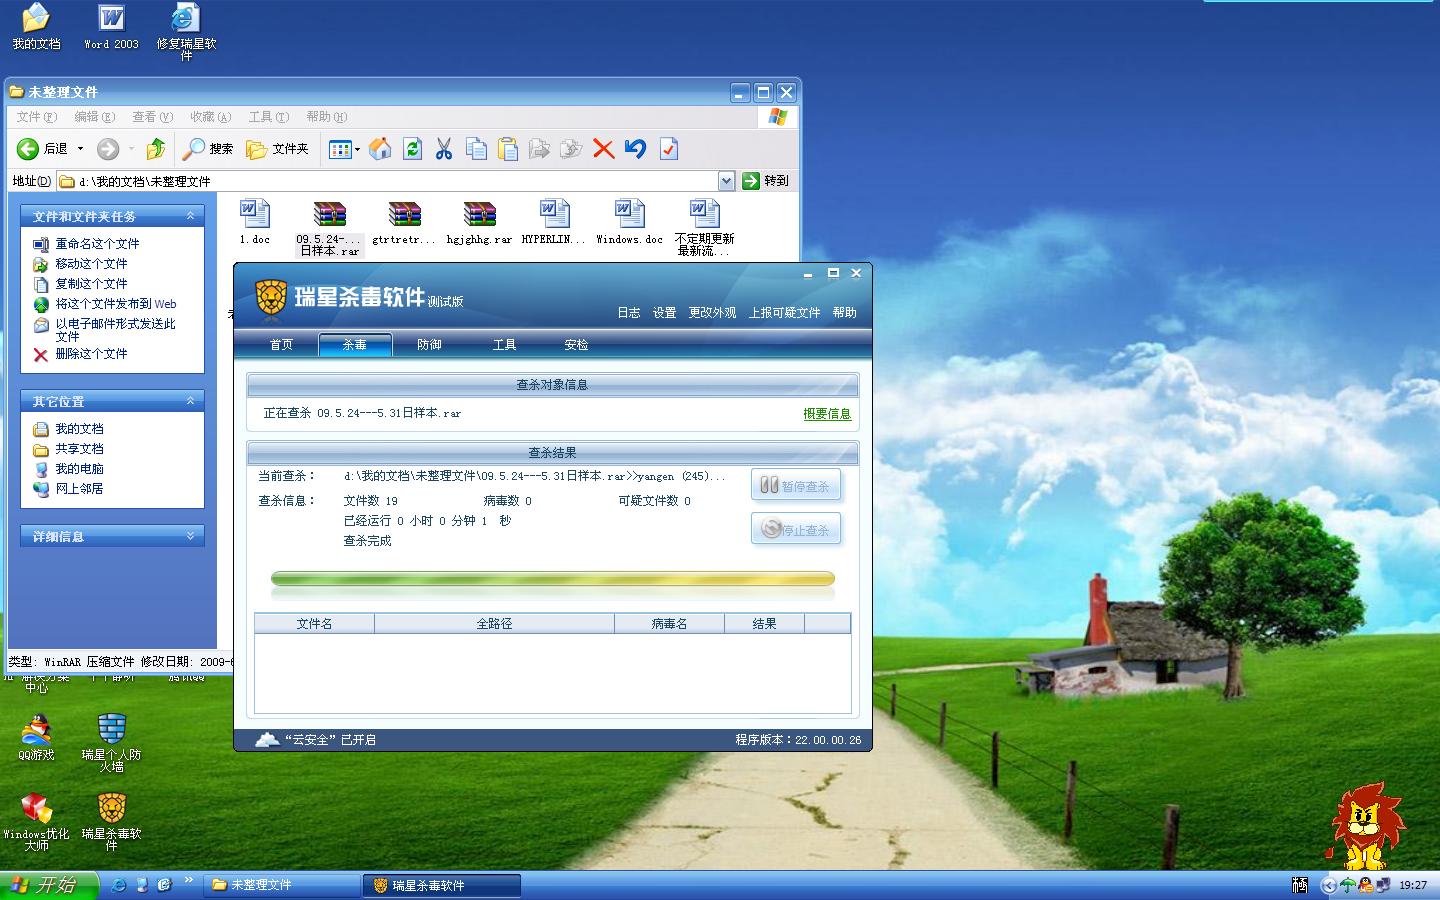Click the Internet Explorer quick launch icon
Image resolution: width=1440 pixels, height=900 pixels.
coord(118,885)
